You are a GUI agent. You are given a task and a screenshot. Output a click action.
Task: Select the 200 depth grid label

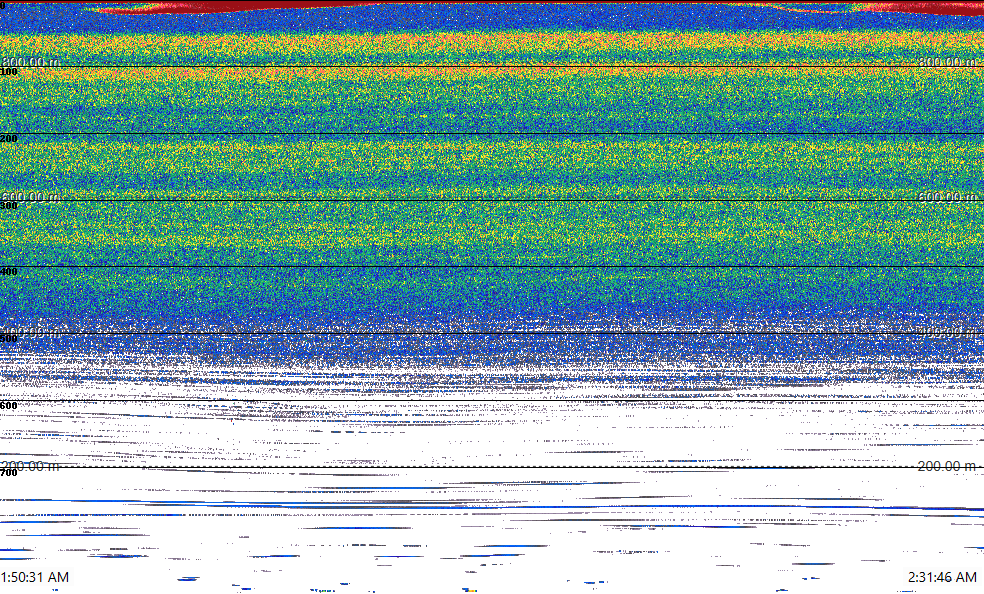[x=9, y=139]
